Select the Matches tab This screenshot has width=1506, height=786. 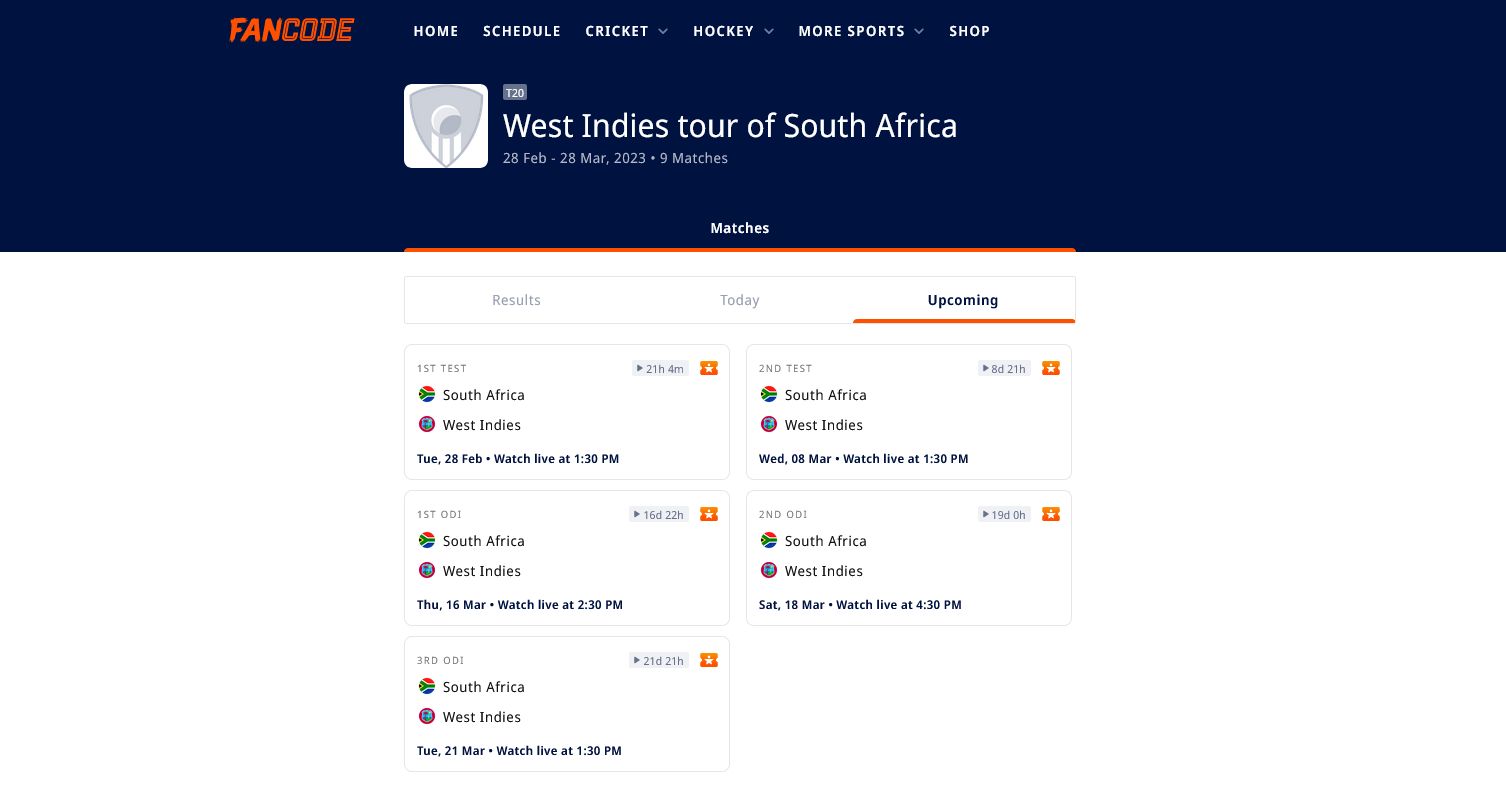[x=740, y=228]
